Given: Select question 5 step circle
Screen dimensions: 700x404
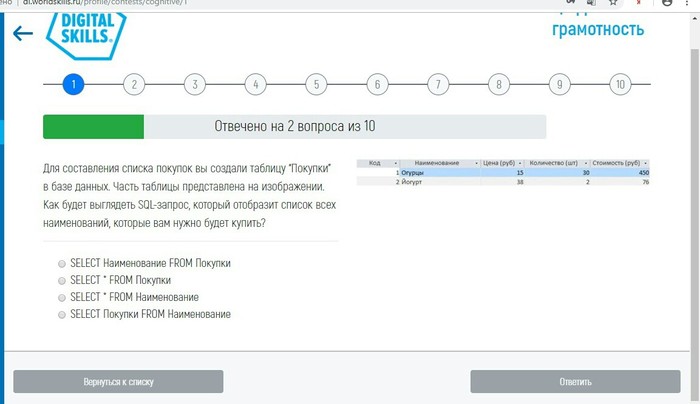Looking at the screenshot, I should (316, 84).
